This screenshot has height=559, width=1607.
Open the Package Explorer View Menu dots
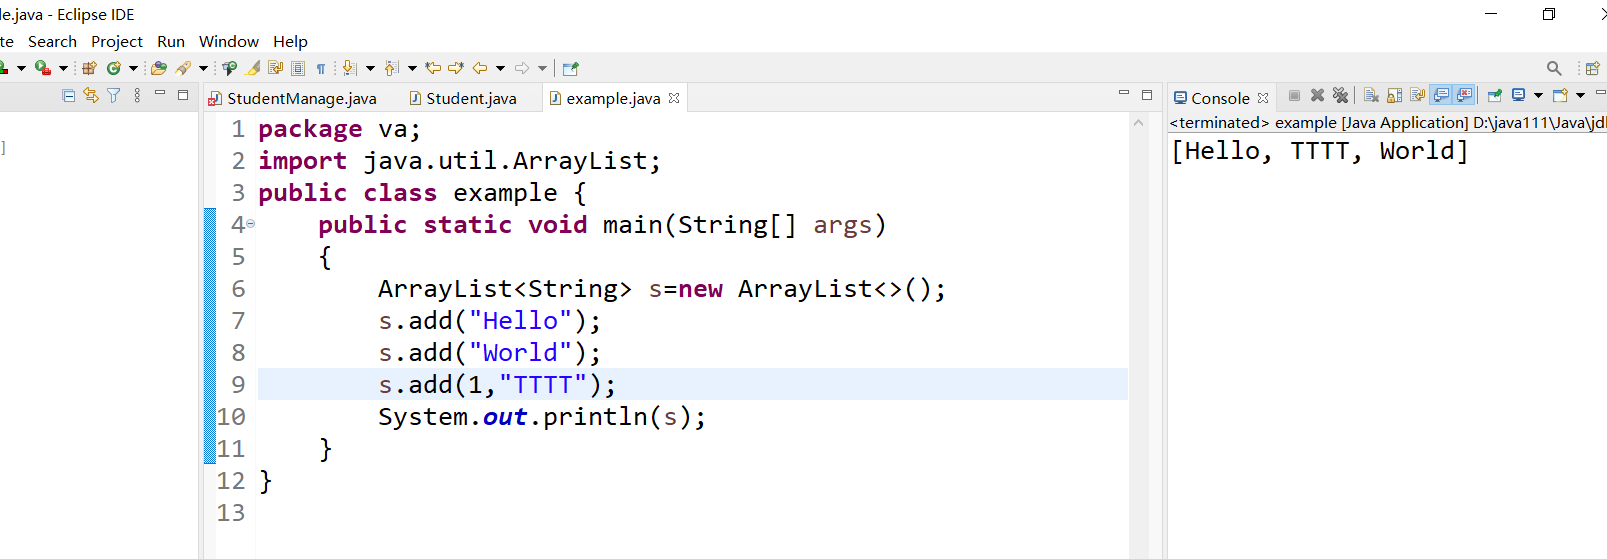[x=137, y=95]
